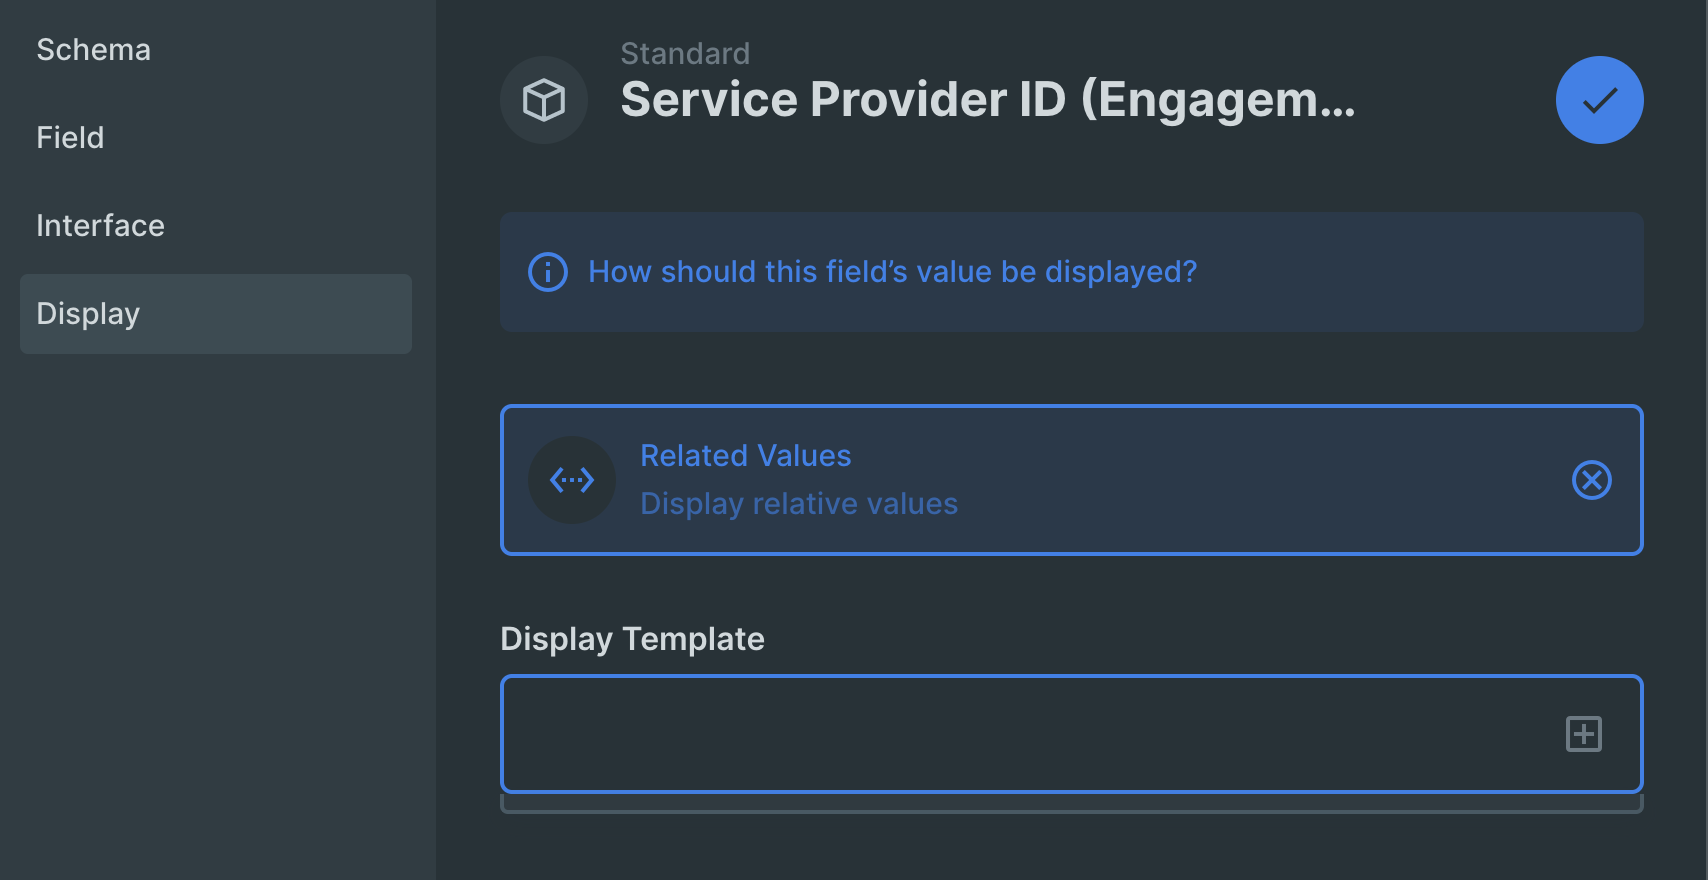Open field picker with the plus-box icon
Image resolution: width=1708 pixels, height=880 pixels.
pyautogui.click(x=1584, y=734)
